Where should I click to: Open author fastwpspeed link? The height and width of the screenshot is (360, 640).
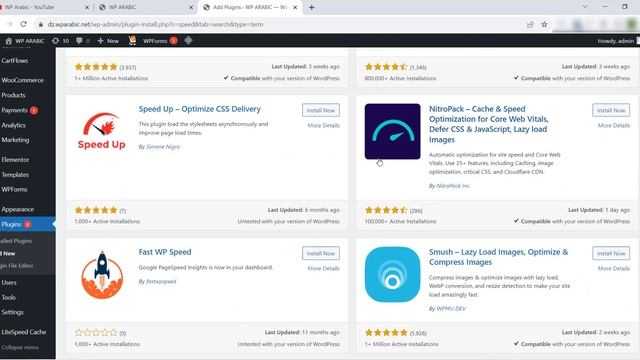coord(161,282)
